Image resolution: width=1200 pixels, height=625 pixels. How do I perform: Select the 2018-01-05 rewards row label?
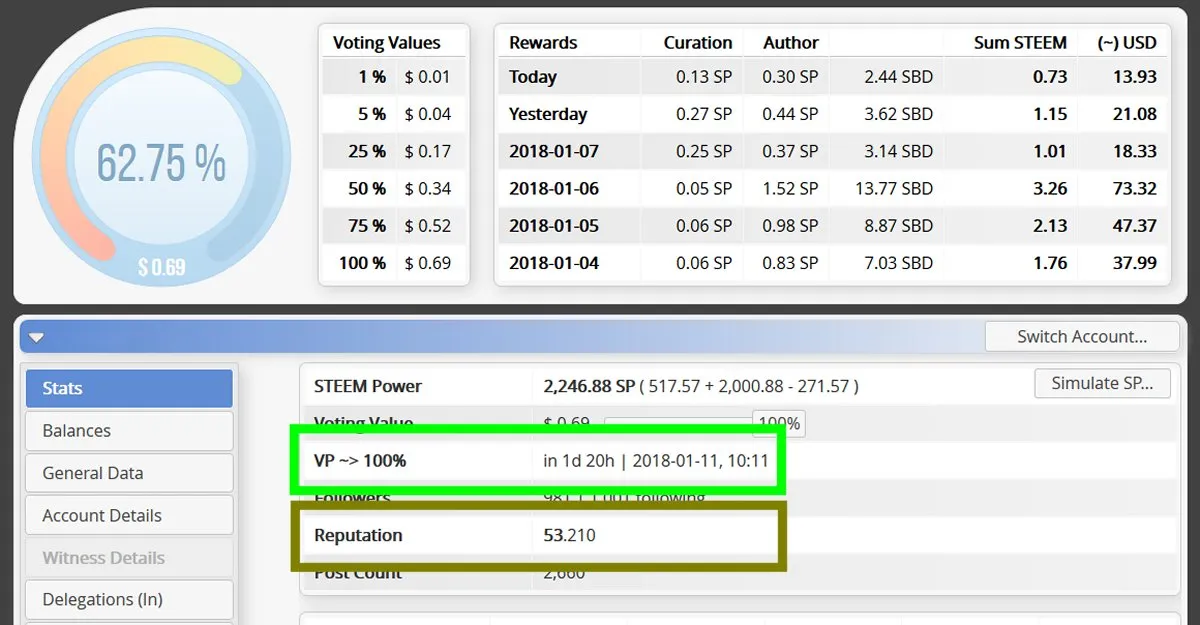click(554, 226)
